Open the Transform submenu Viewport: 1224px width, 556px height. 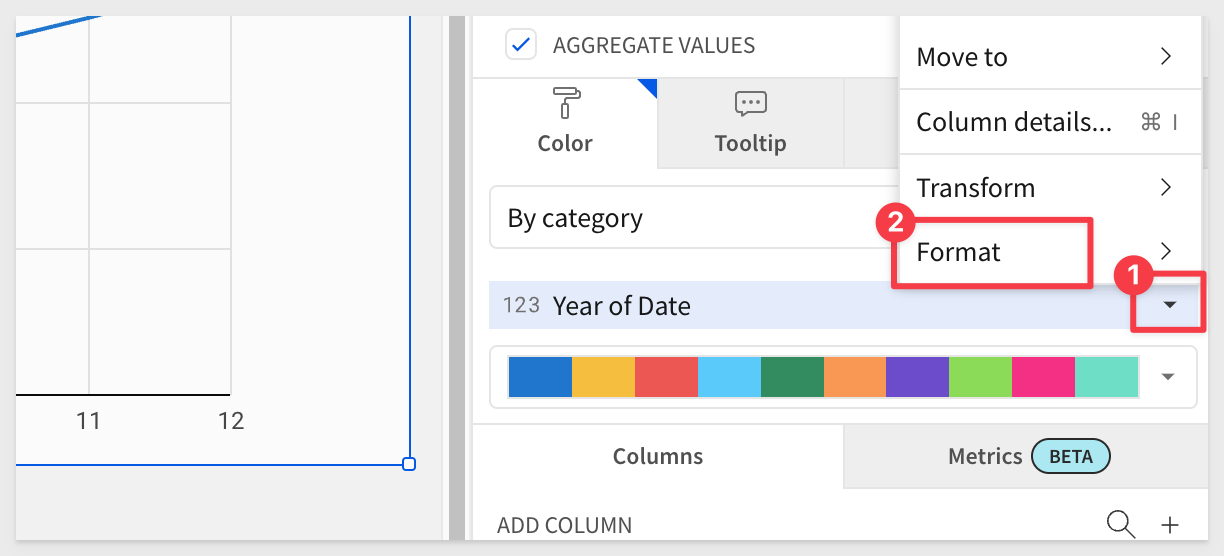click(1050, 187)
